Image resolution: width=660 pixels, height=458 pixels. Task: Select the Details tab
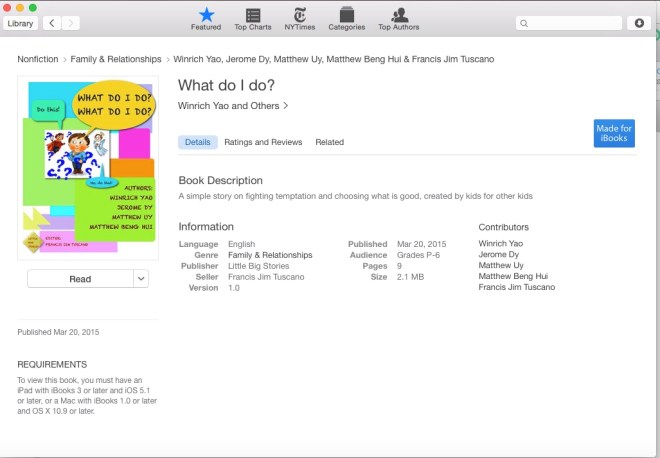tap(198, 142)
